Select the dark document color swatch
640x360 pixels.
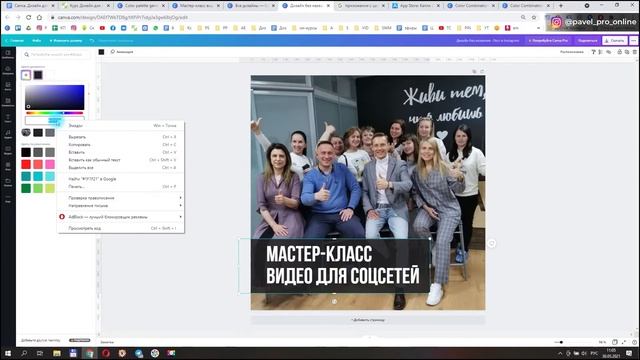tap(38, 75)
